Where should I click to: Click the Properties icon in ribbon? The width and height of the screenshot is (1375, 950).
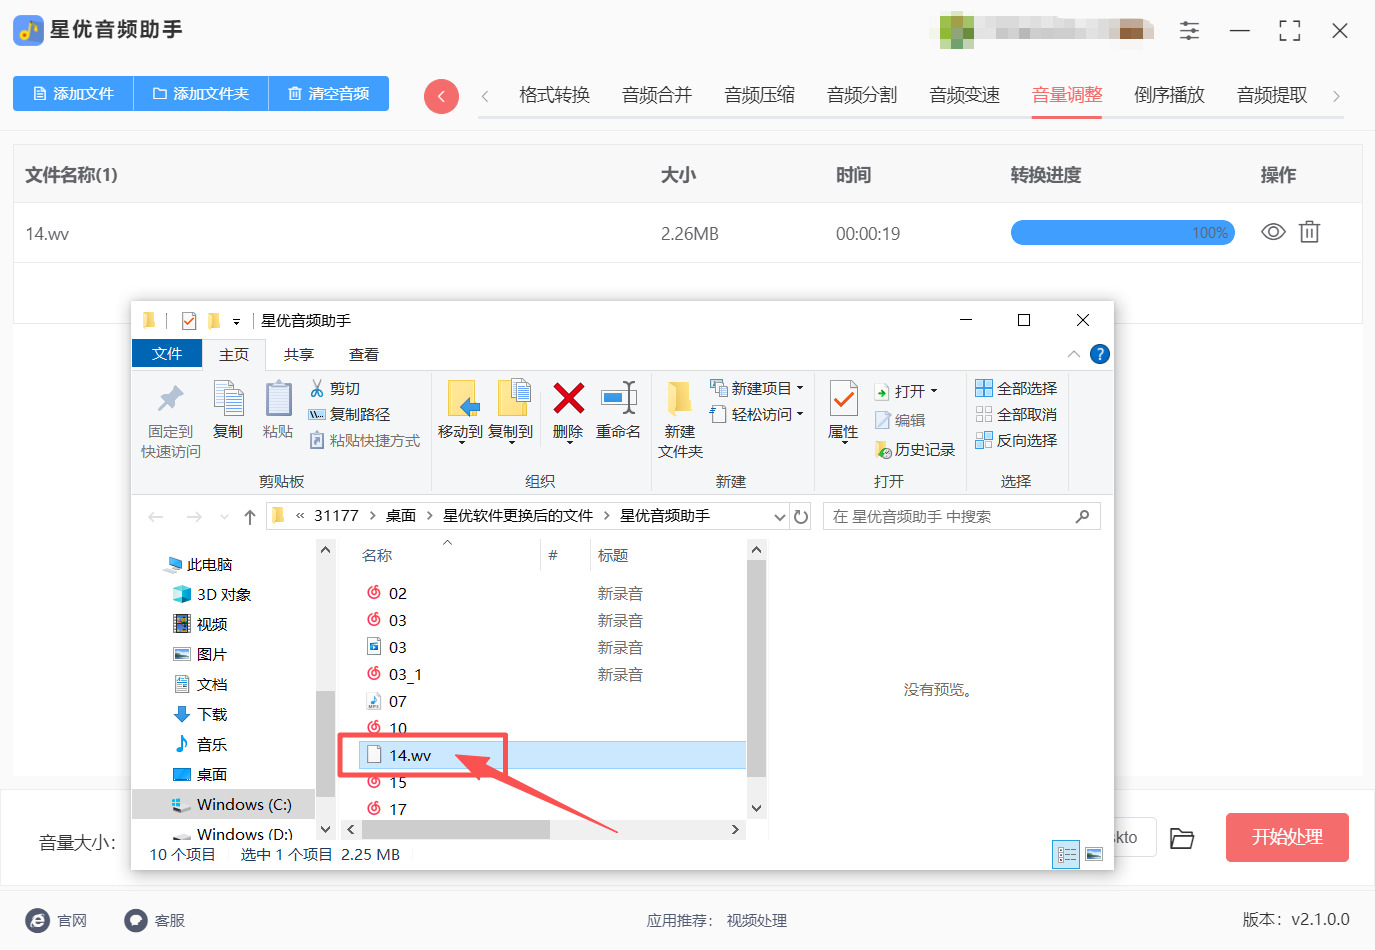pyautogui.click(x=843, y=402)
